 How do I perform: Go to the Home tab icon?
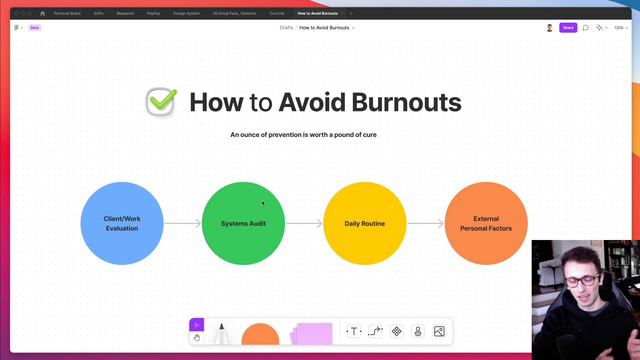[42, 13]
